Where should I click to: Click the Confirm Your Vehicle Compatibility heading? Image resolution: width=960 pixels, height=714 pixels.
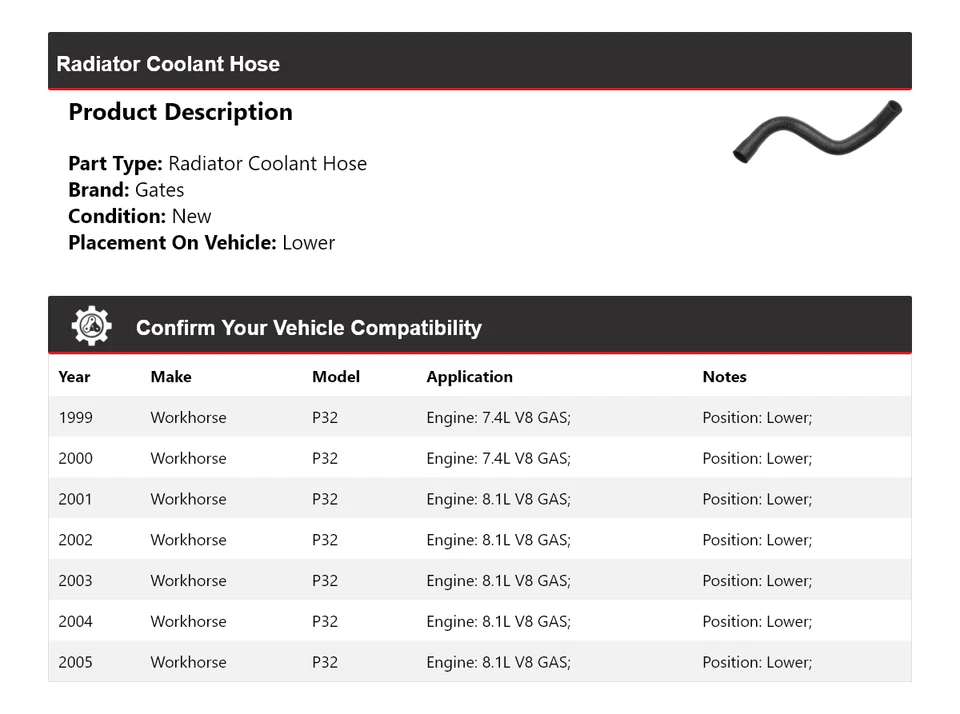pos(308,328)
